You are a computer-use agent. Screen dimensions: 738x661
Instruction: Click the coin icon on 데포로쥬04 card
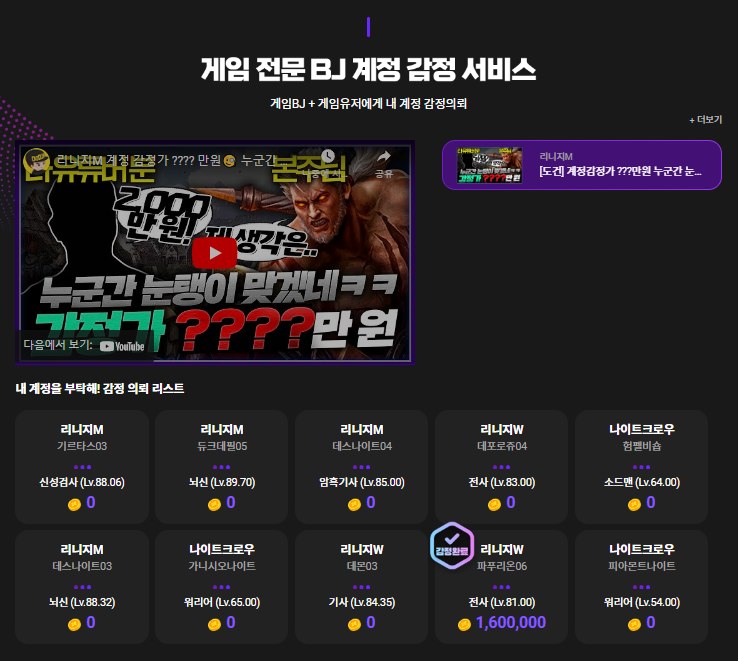pyautogui.click(x=494, y=505)
